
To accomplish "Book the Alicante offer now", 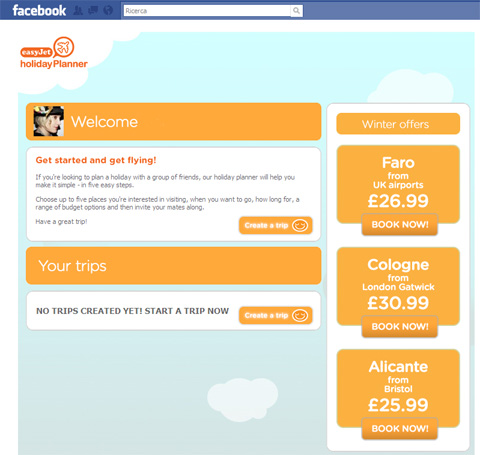I will 400,429.
